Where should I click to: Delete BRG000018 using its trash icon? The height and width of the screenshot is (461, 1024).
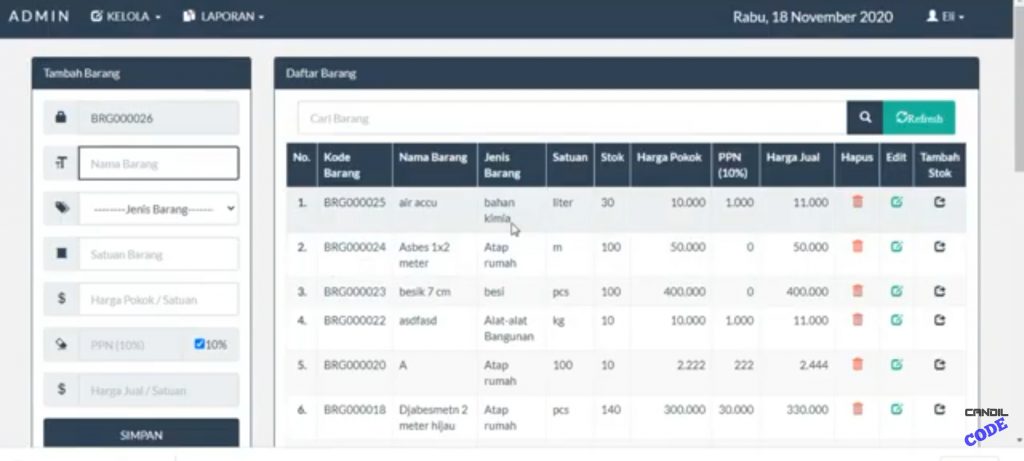click(x=857, y=409)
